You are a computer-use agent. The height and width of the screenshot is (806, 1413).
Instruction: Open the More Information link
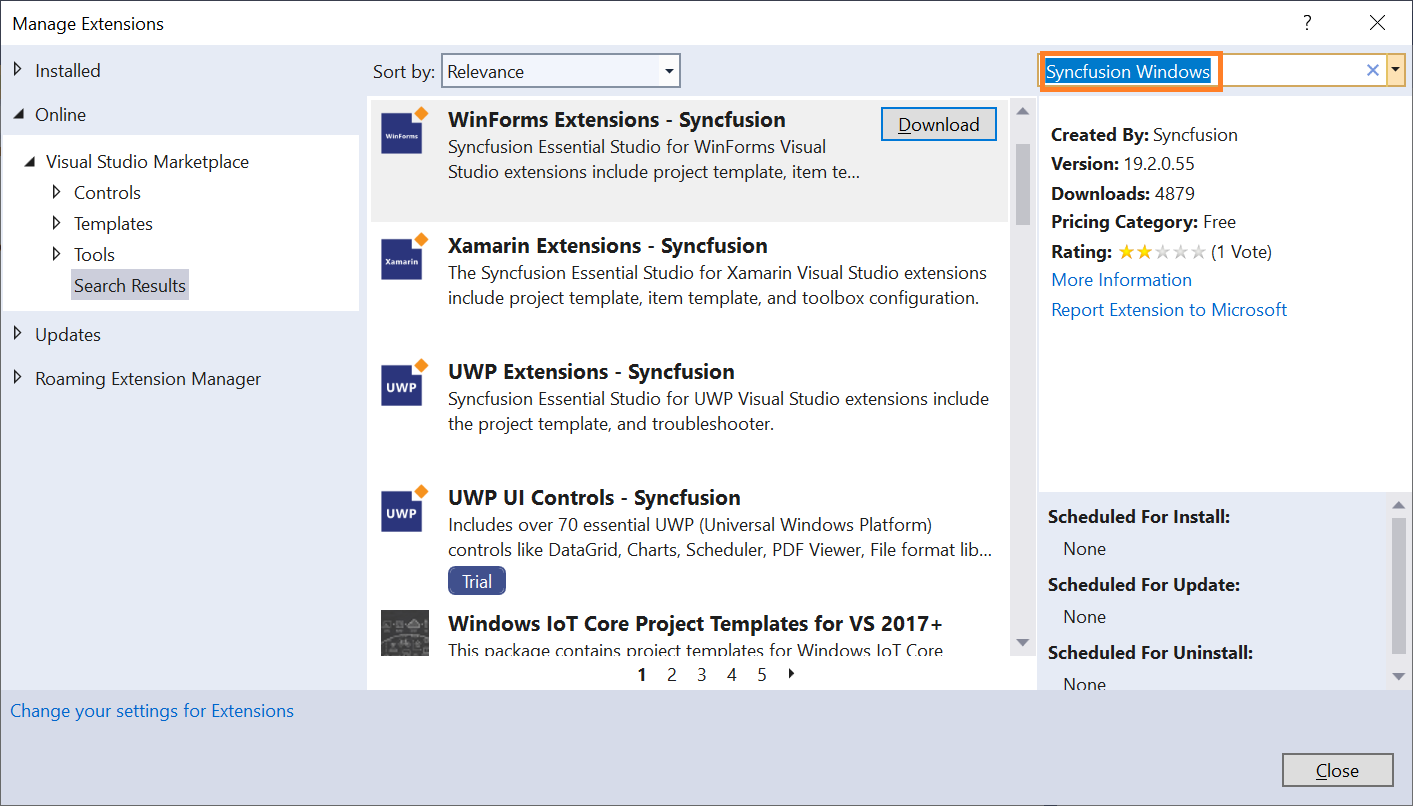pyautogui.click(x=1121, y=279)
